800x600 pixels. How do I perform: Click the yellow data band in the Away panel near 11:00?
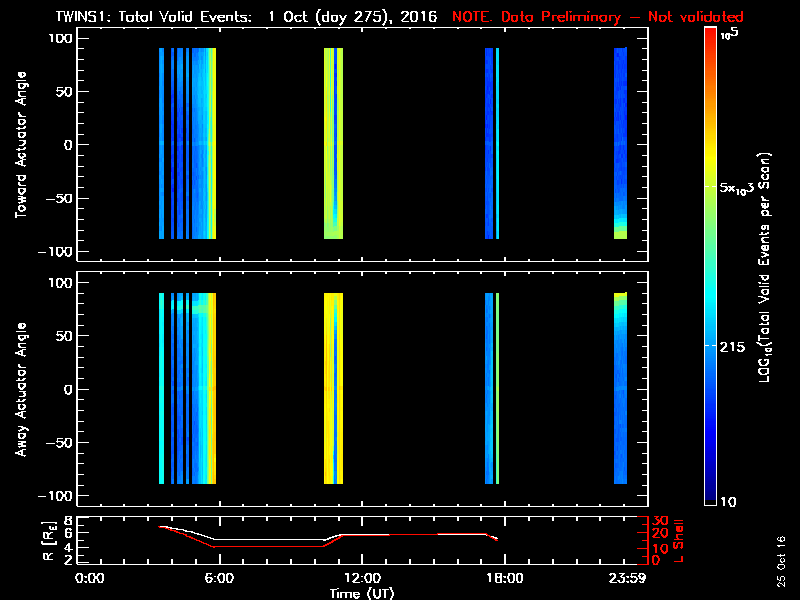[x=333, y=390]
